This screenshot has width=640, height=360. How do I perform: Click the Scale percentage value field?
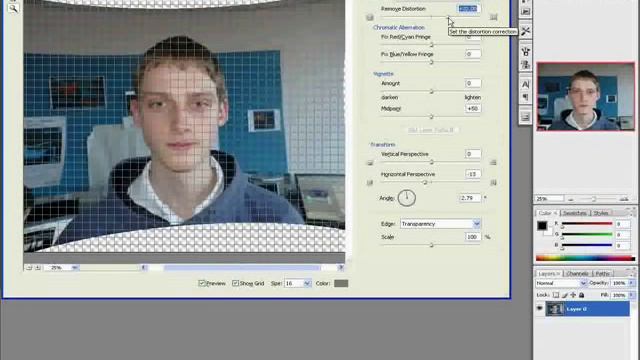473,237
